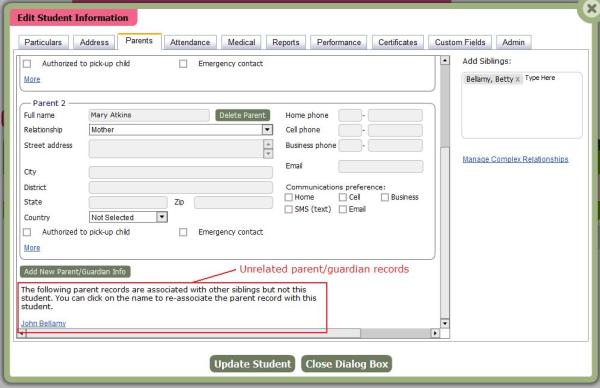The height and width of the screenshot is (388, 600).
Task: Click the Delete Parent button
Action: pyautogui.click(x=243, y=115)
